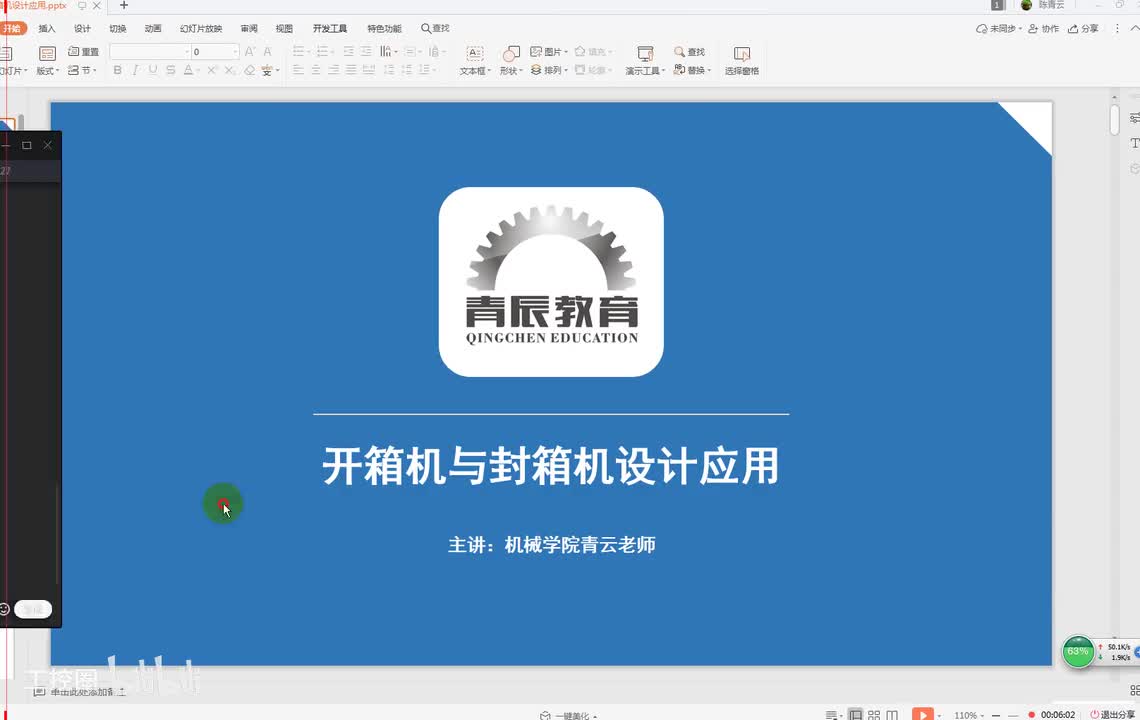Toggle bold formatting

pos(118,70)
